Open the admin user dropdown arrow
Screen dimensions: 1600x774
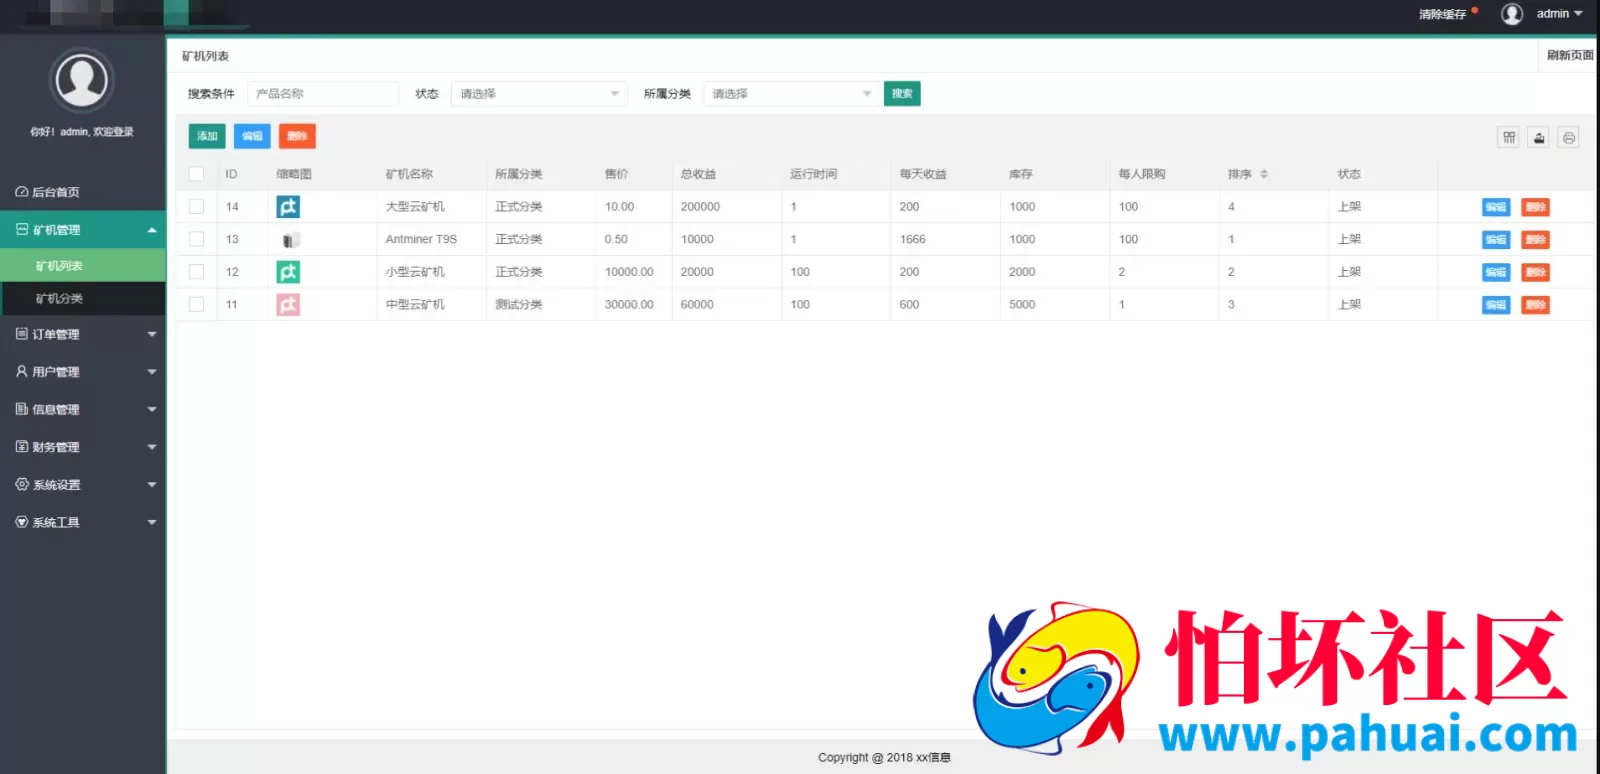pos(1579,14)
